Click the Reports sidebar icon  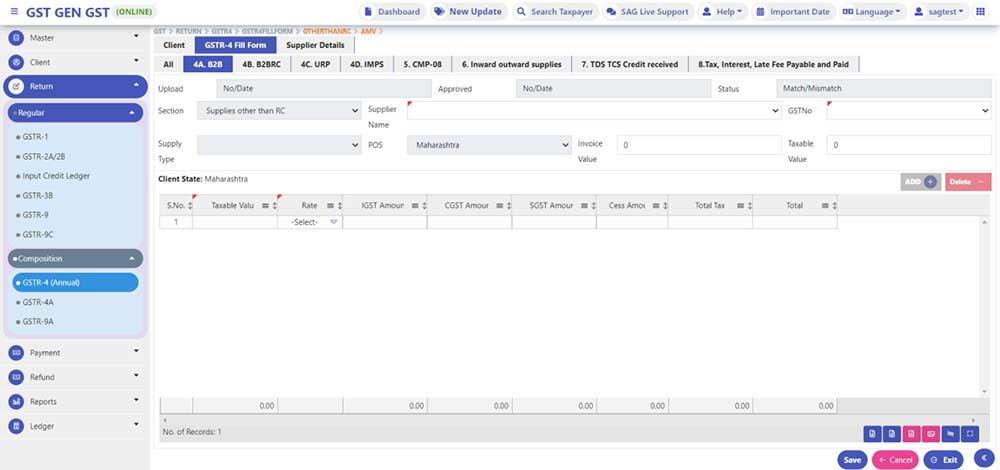(16, 402)
